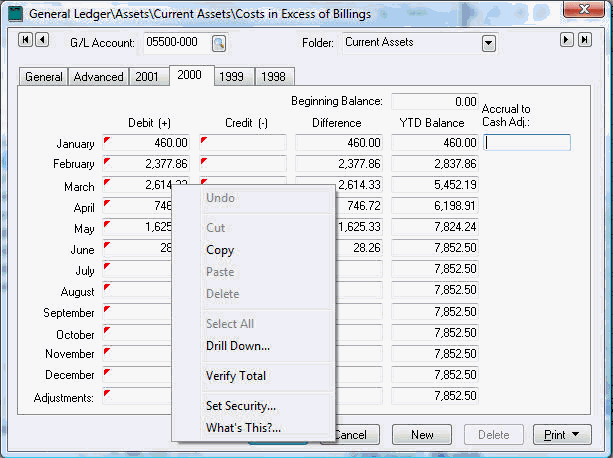Image resolution: width=613 pixels, height=458 pixels.
Task: Click the red flag on January Credit
Action: (x=204, y=140)
